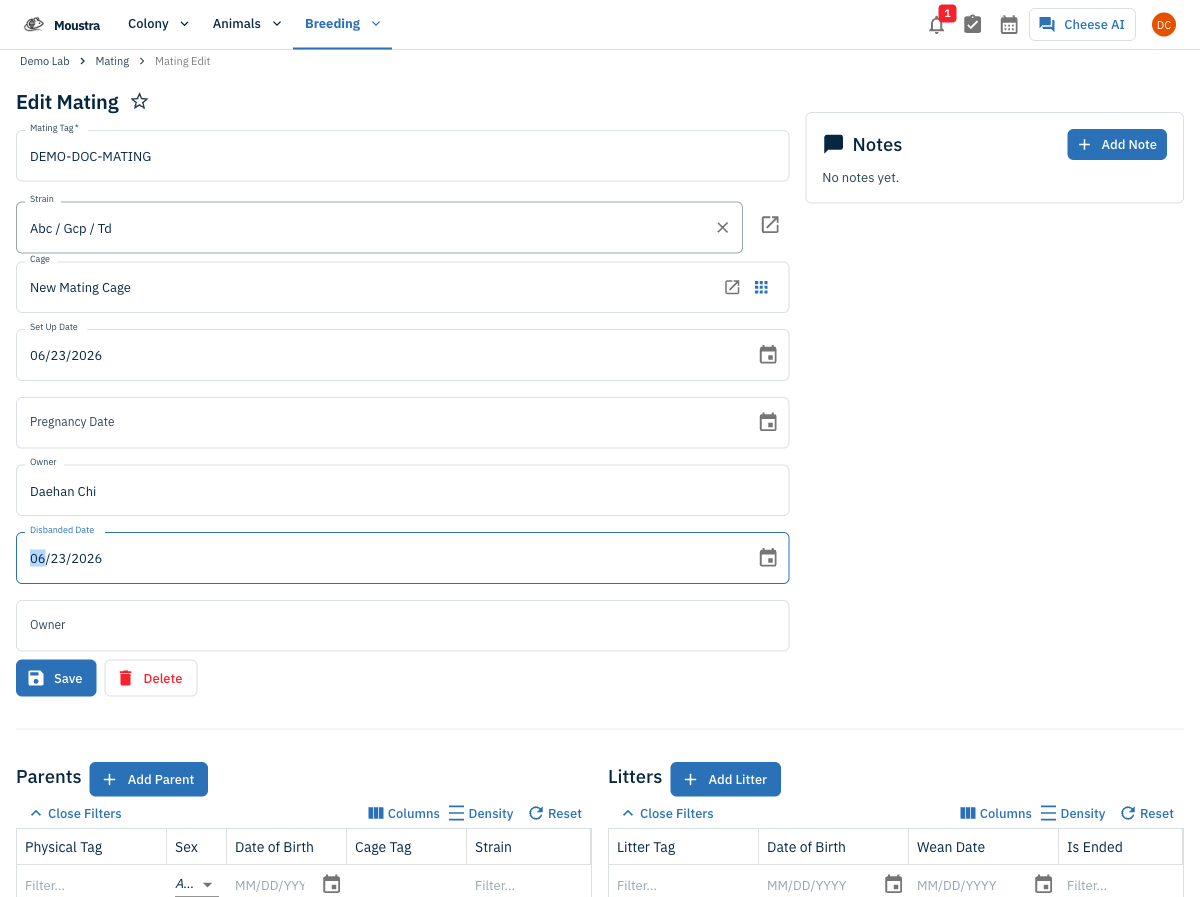Go to Demo Lab breadcrumb
The height and width of the screenshot is (897, 1200).
tap(45, 61)
